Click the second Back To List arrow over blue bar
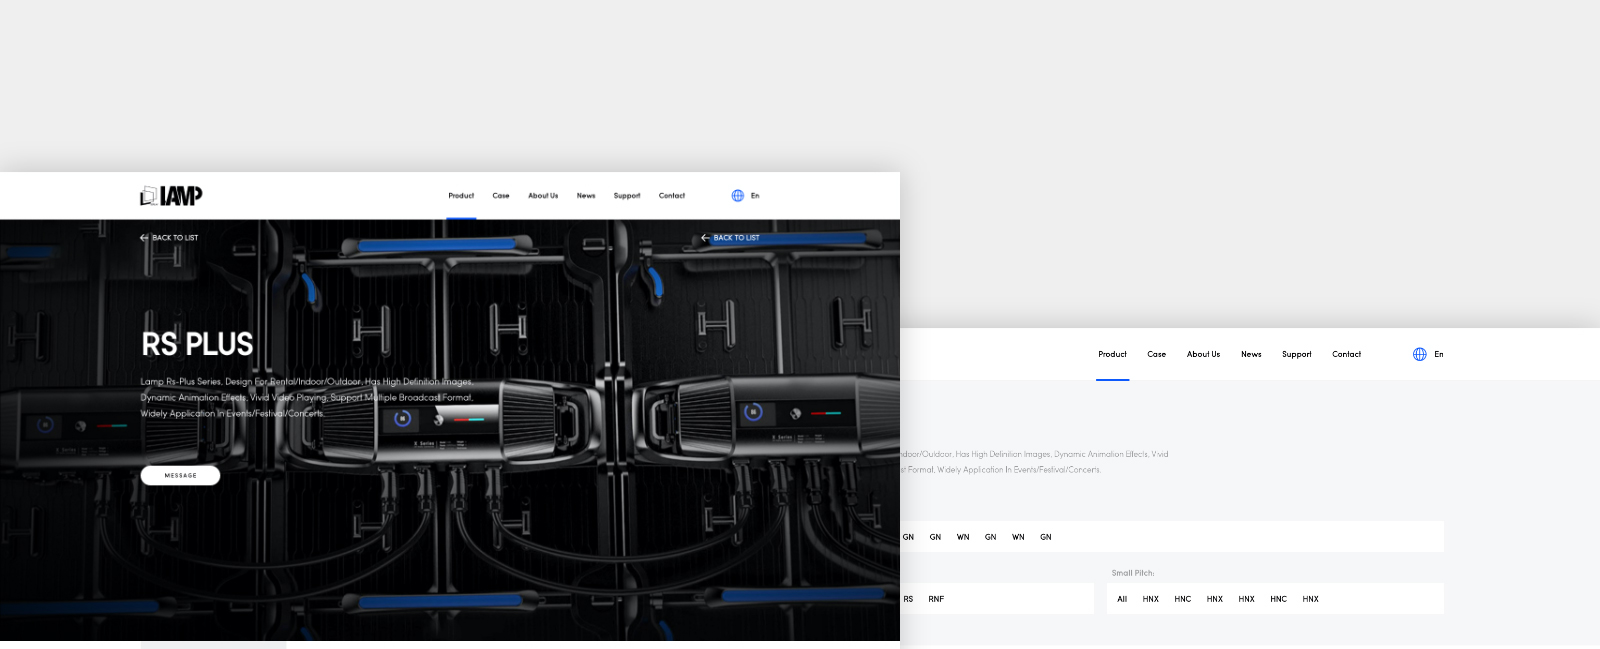This screenshot has width=1600, height=649. pos(705,238)
